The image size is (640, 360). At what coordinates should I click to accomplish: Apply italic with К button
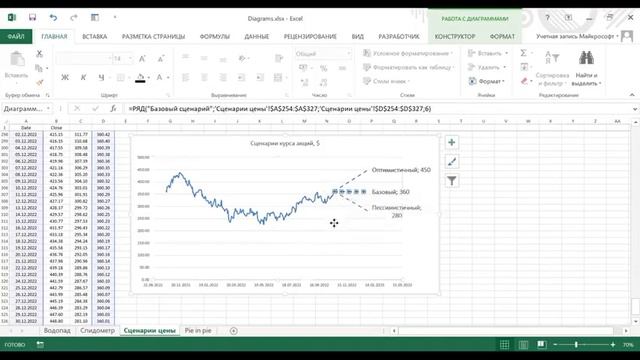[83, 77]
